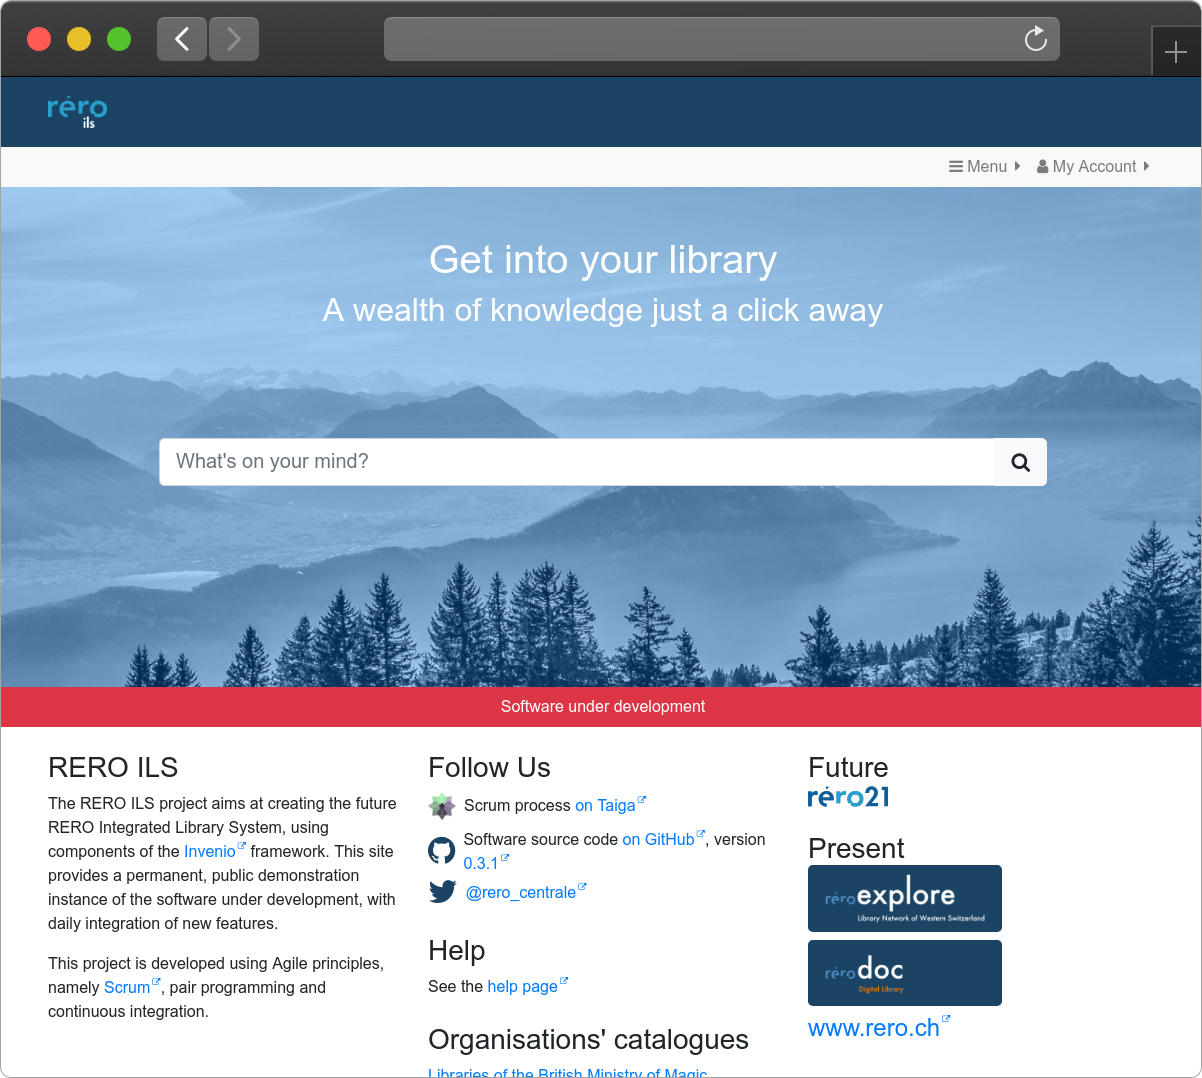This screenshot has height=1078, width=1202.
Task: Expand the Menu dropdown
Action: click(984, 167)
